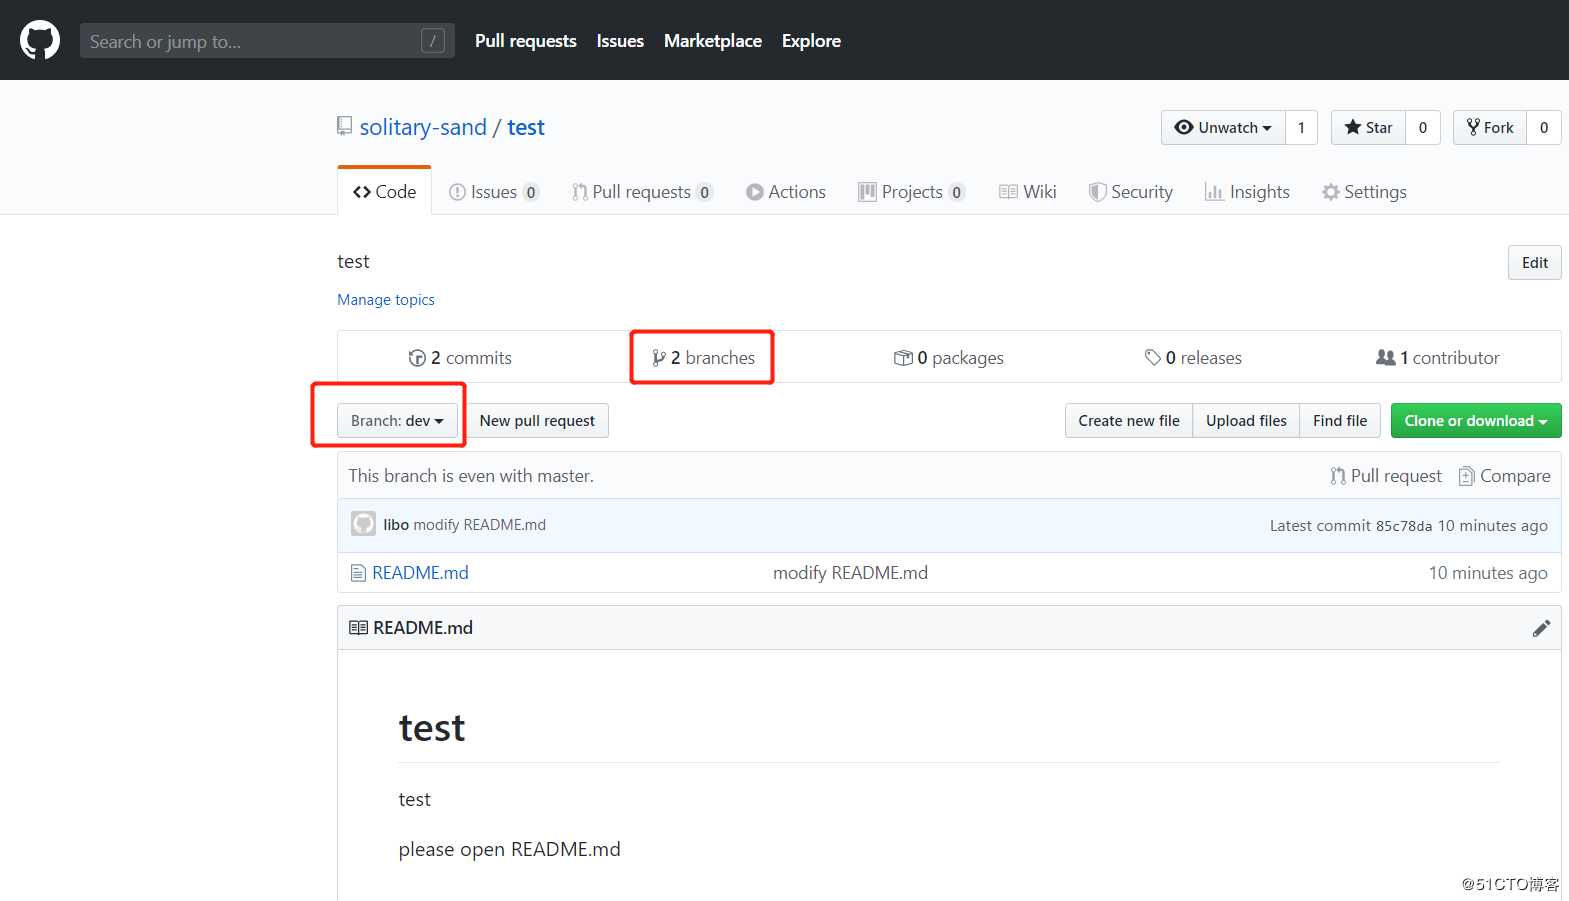Click Compare in the branch info bar

click(x=1504, y=476)
